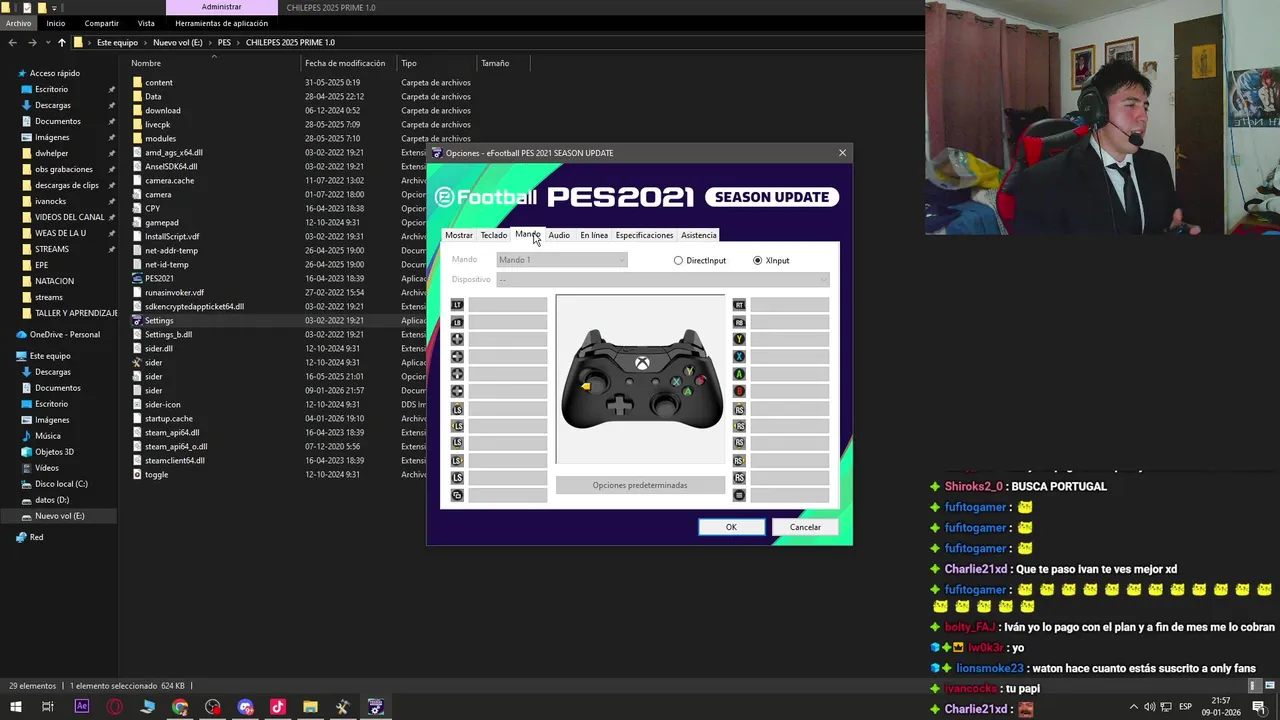Screen dimensions: 1280x720
Task: Open the Mando 1 dropdown
Action: coord(562,260)
